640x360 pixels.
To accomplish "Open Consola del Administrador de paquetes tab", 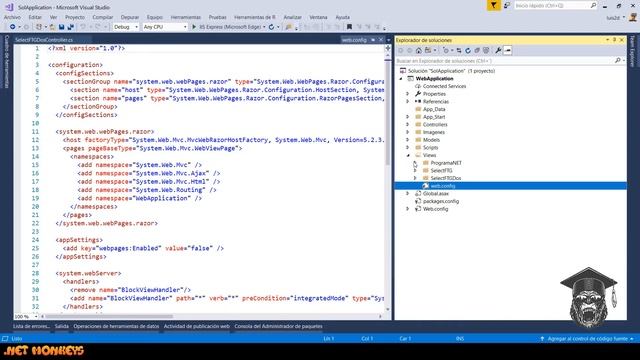I will 278,326.
